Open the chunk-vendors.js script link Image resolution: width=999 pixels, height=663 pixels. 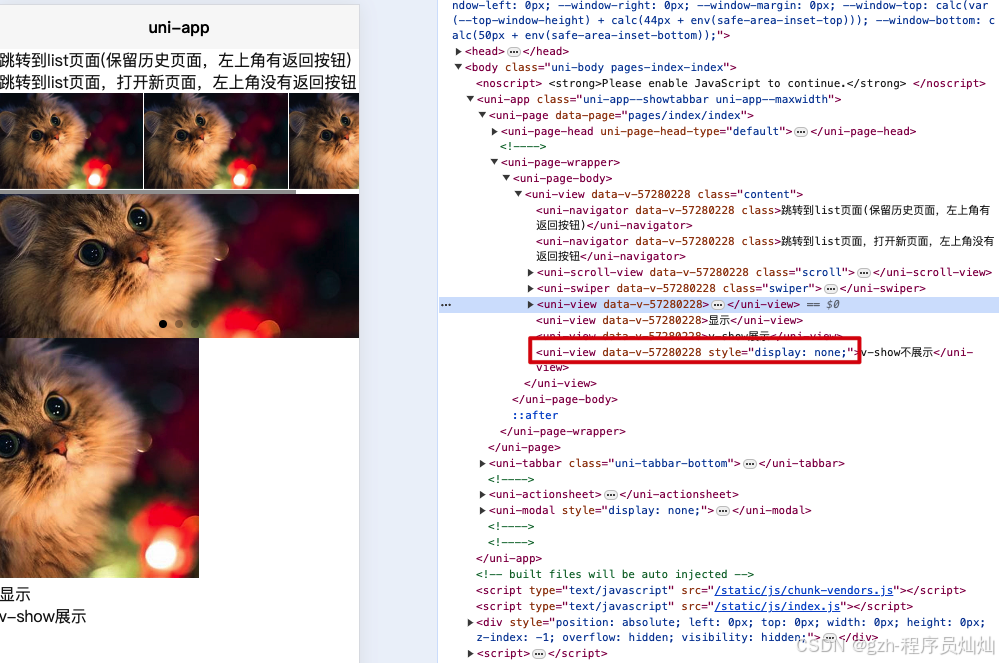[x=803, y=590]
